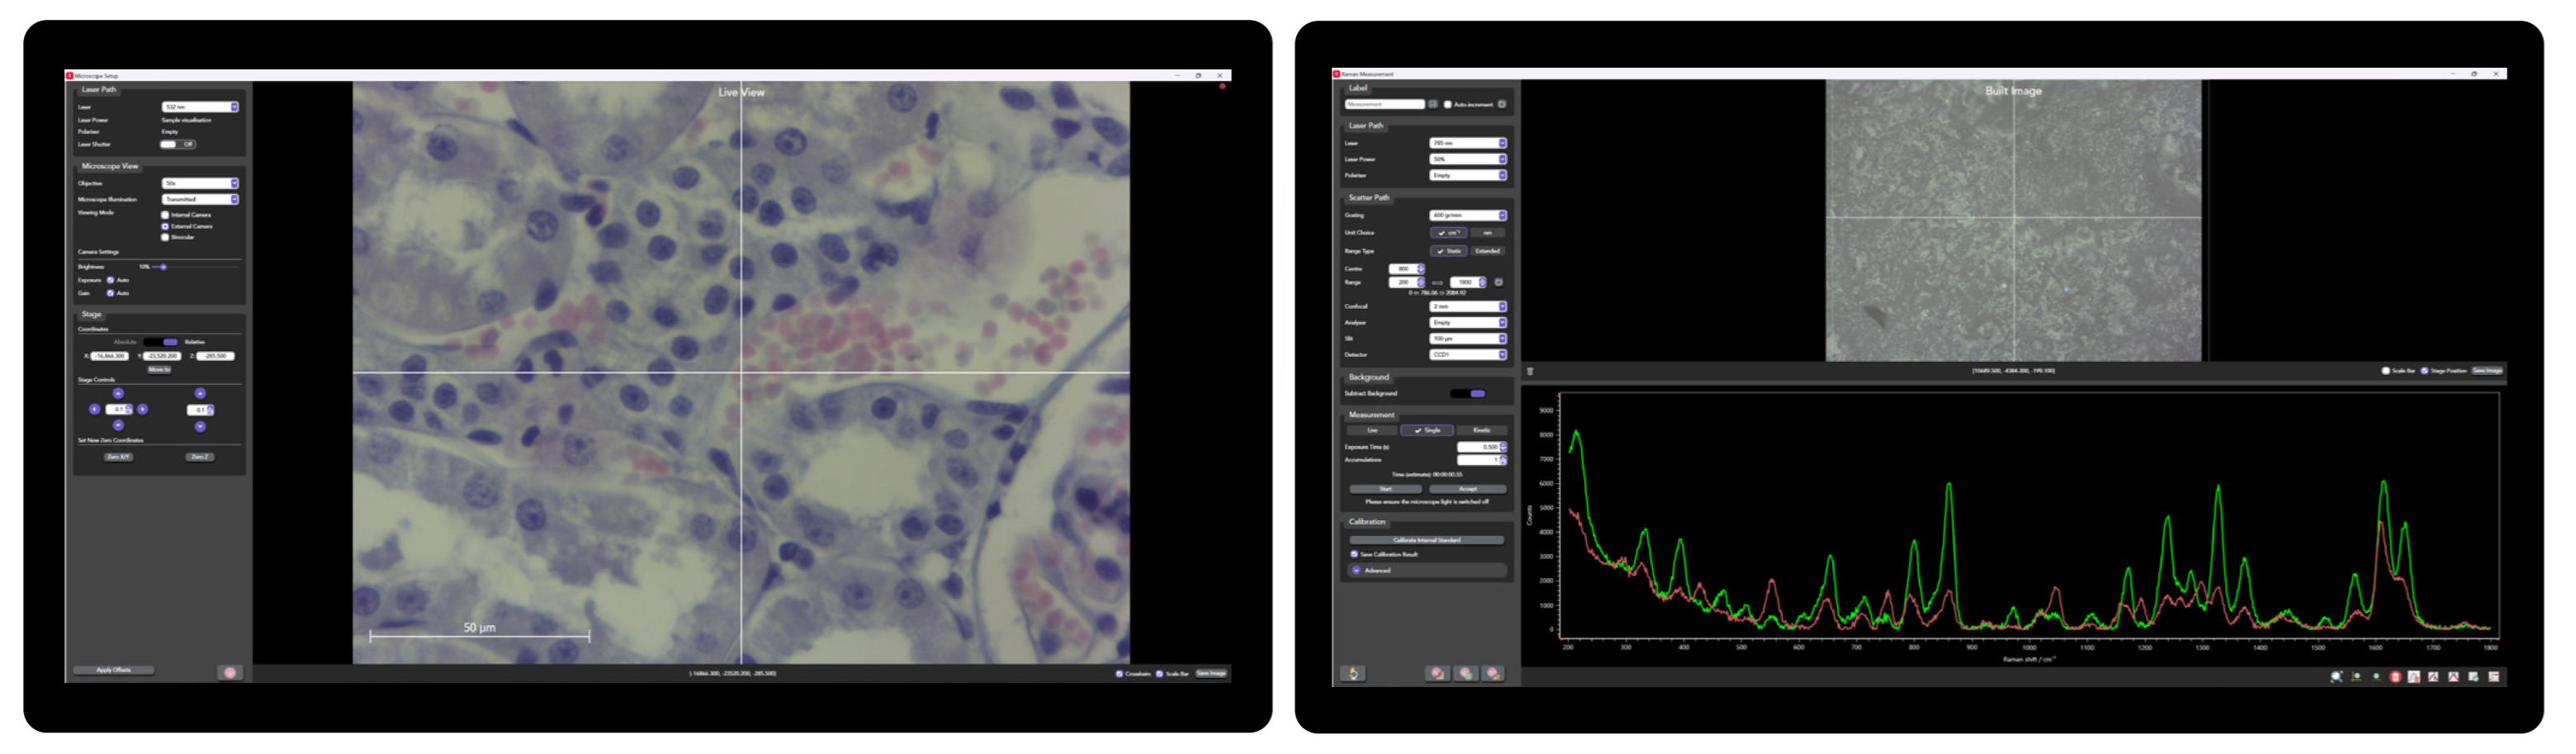Toggle the Subtract Background switch
This screenshot has height=754, width=2576.
(x=1469, y=394)
